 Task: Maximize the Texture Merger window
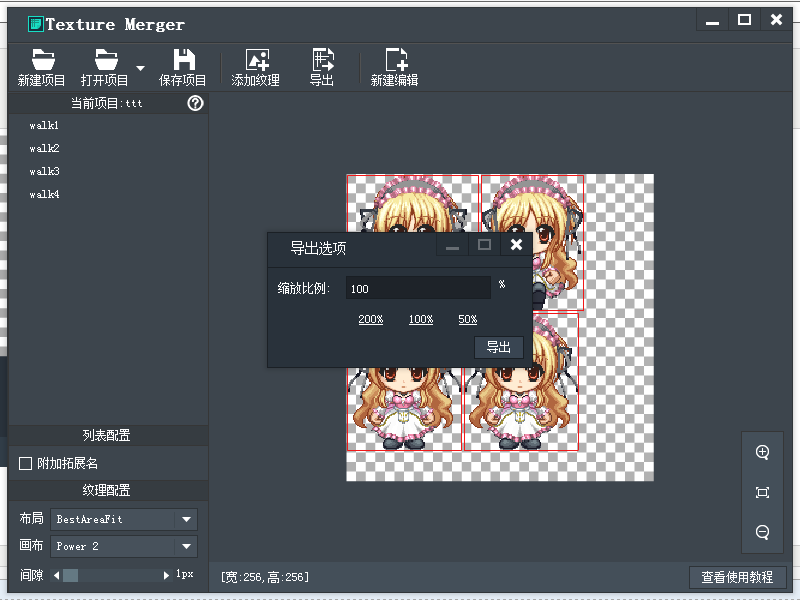744,21
